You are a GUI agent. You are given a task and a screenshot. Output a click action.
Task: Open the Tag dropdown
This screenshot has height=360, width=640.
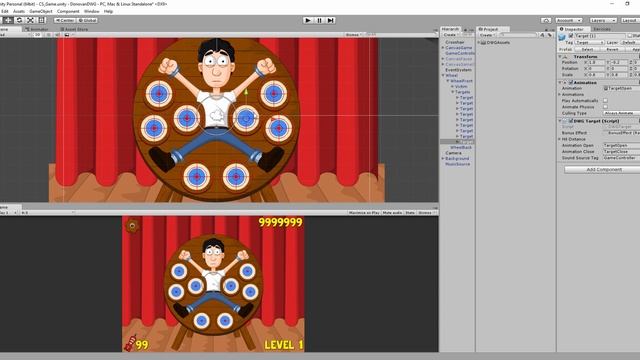[x=589, y=42]
